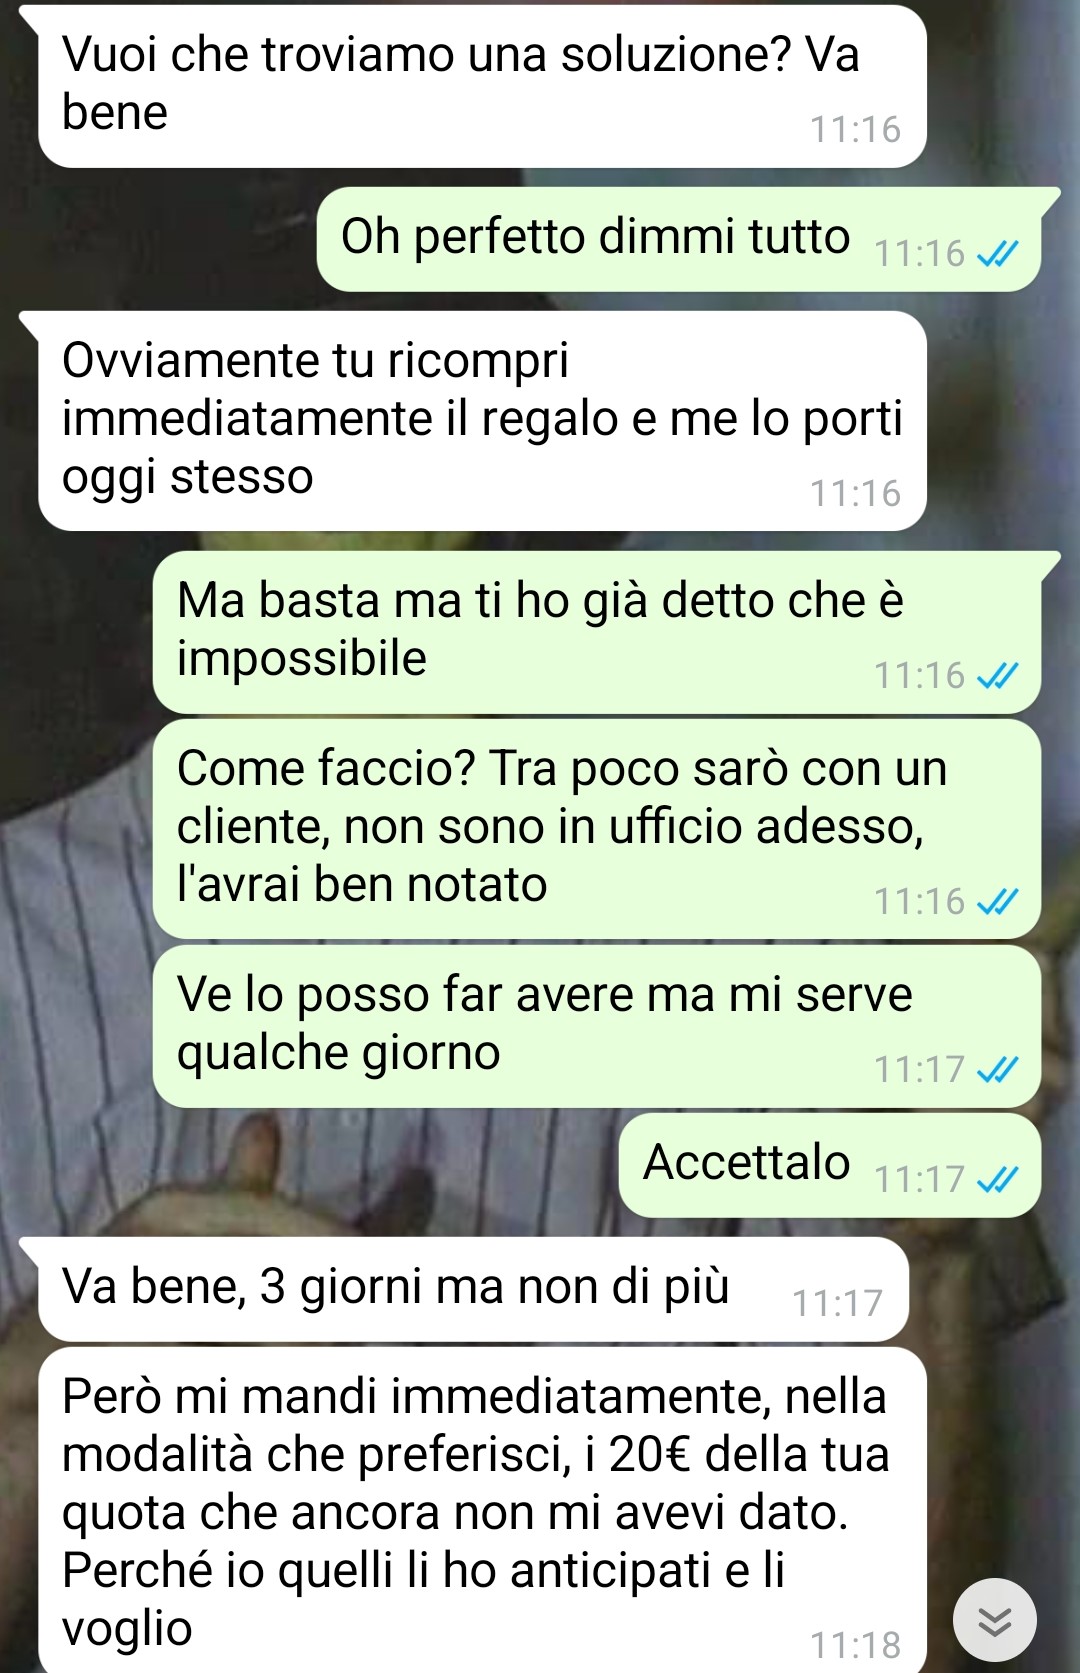
Task: Select the 'Ma basta ma ti ho già detto' bubble
Action: (x=597, y=633)
